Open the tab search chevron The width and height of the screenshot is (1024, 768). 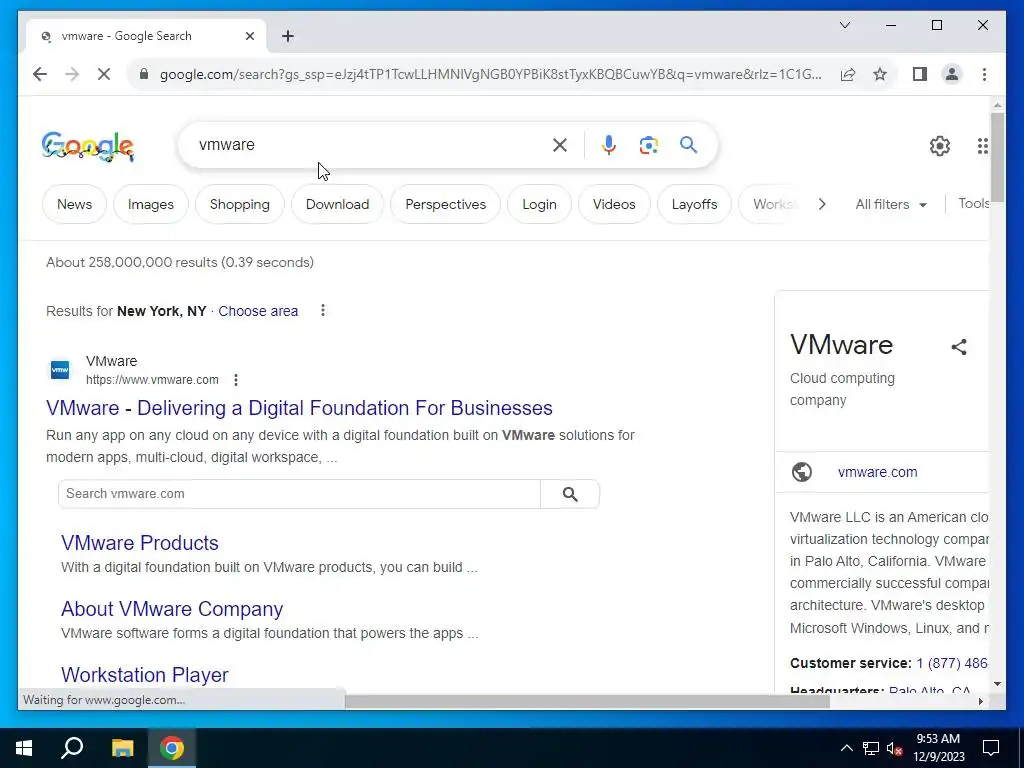(x=844, y=25)
